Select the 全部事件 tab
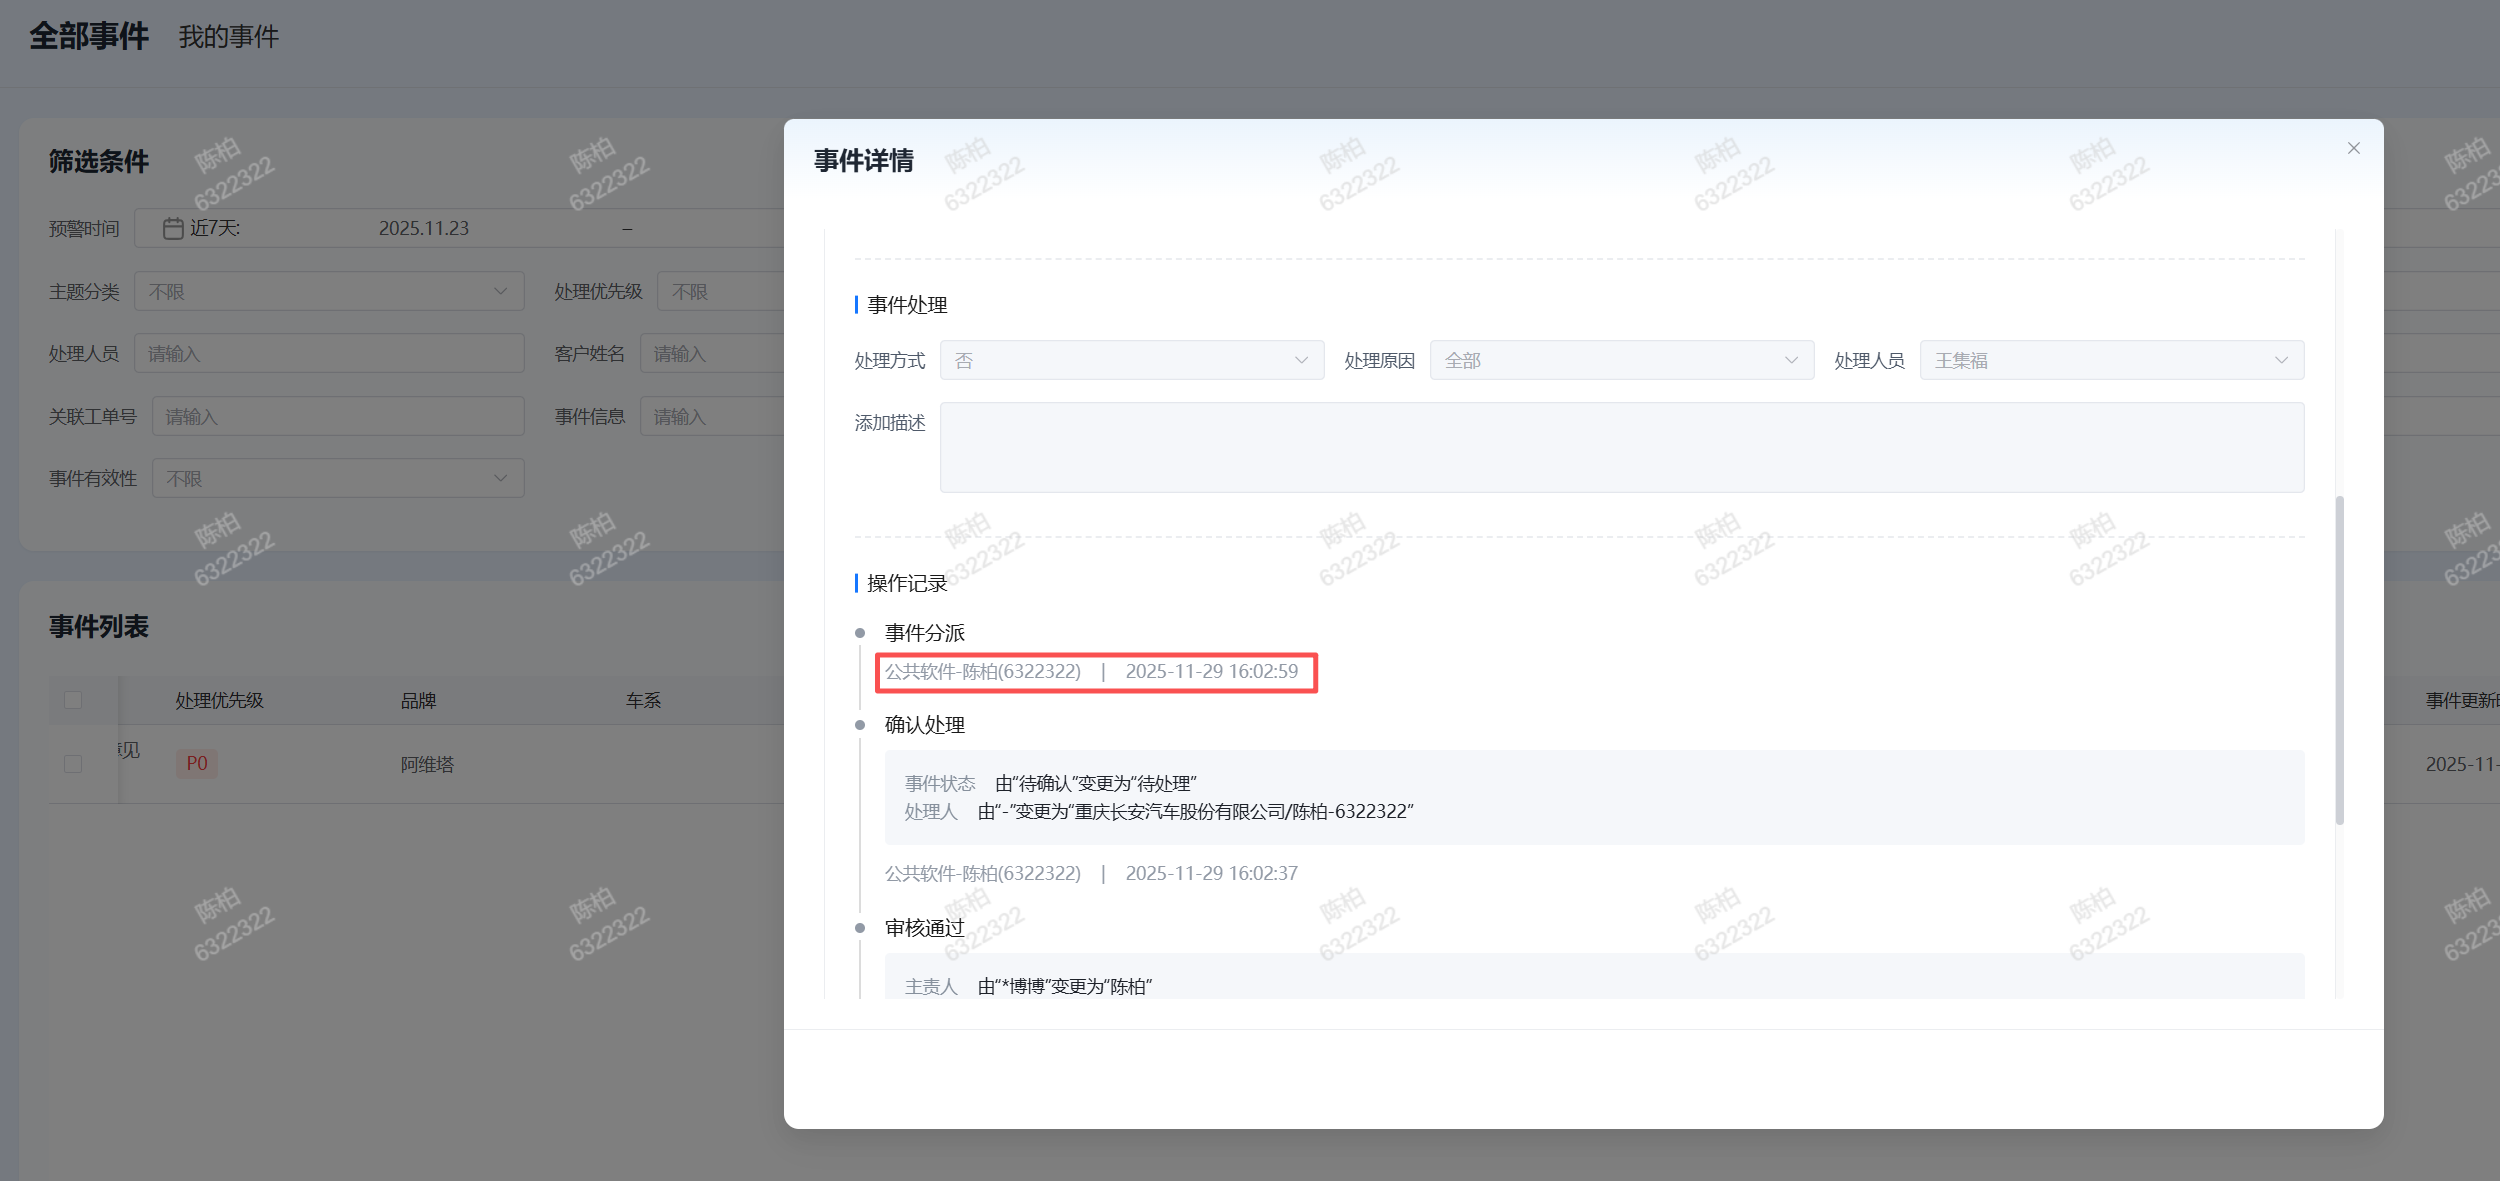 click(89, 36)
